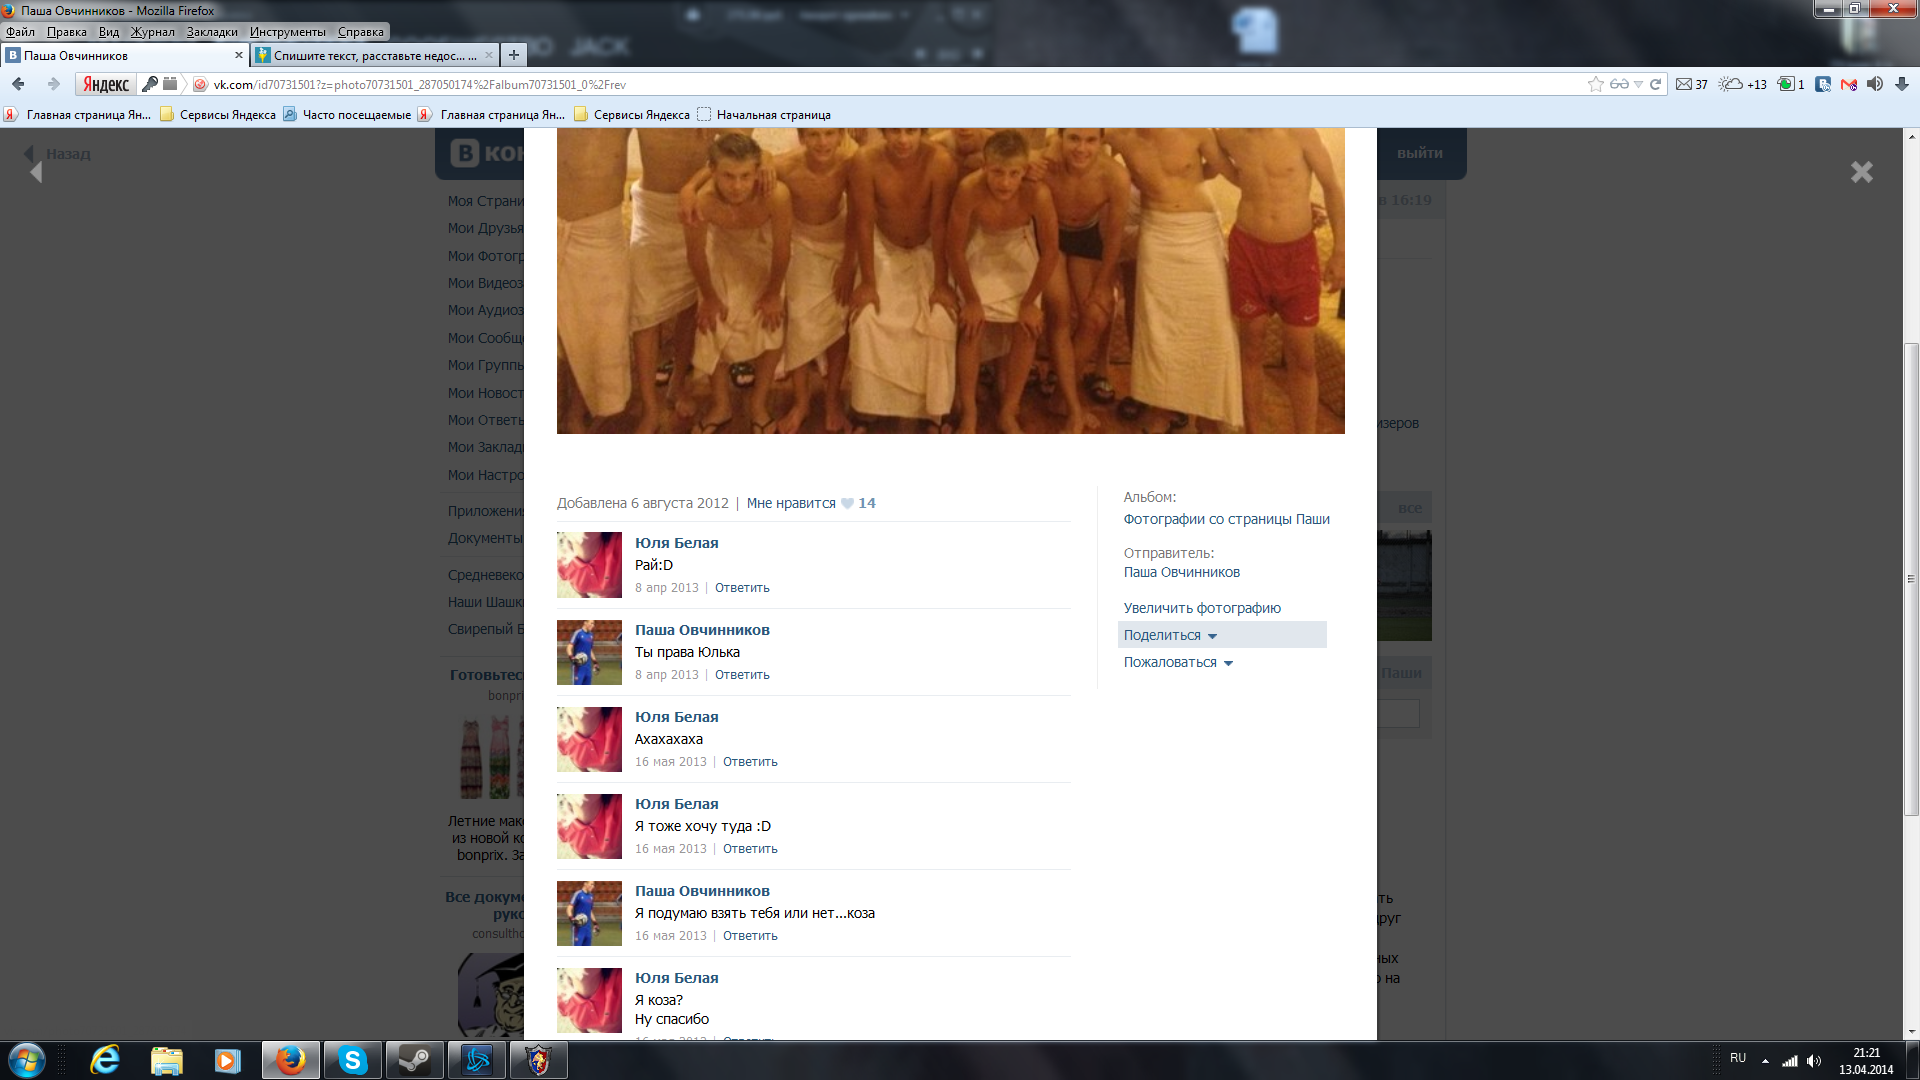Click the key icon next to Yandex button
The image size is (1920, 1080).
pyautogui.click(x=150, y=84)
